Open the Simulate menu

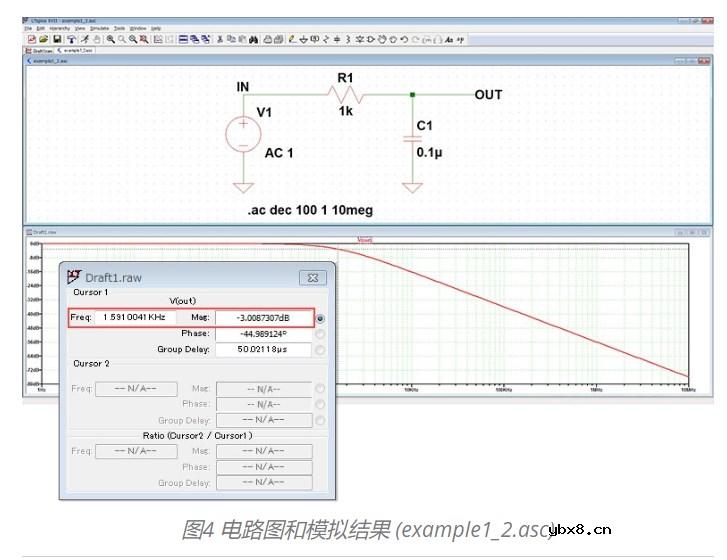99,28
